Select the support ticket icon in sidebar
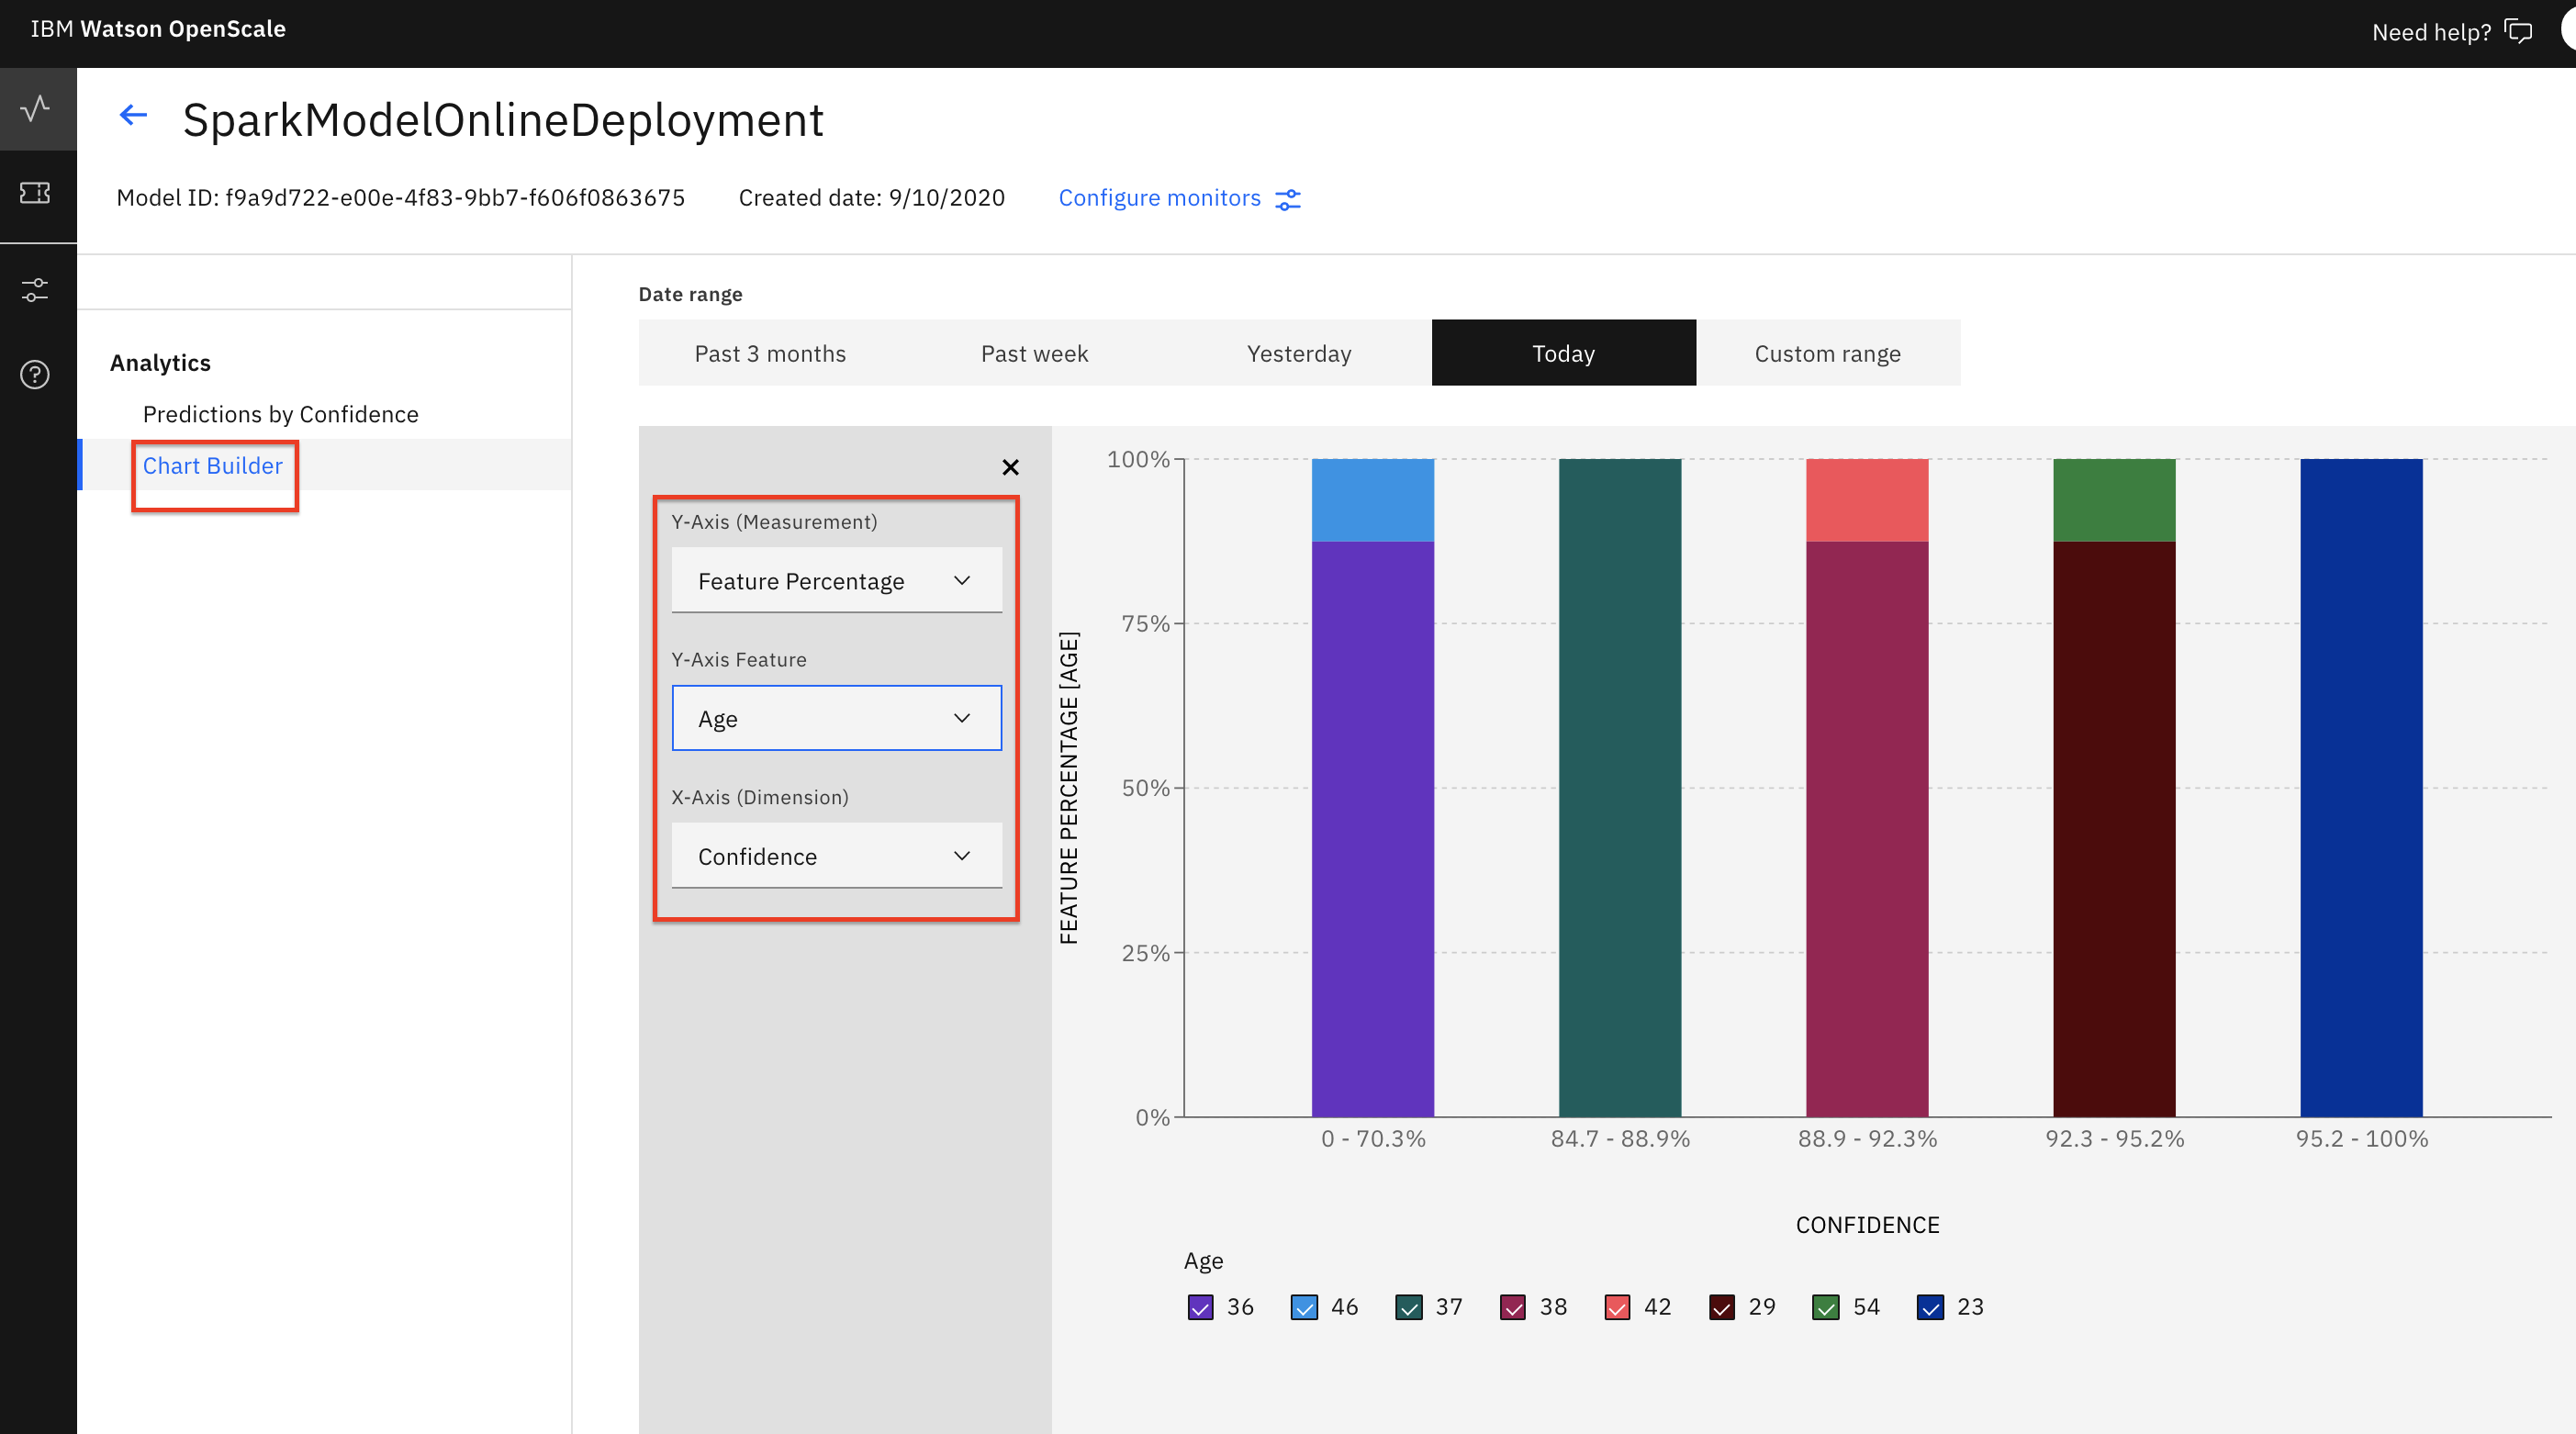2576x1434 pixels. [36, 194]
